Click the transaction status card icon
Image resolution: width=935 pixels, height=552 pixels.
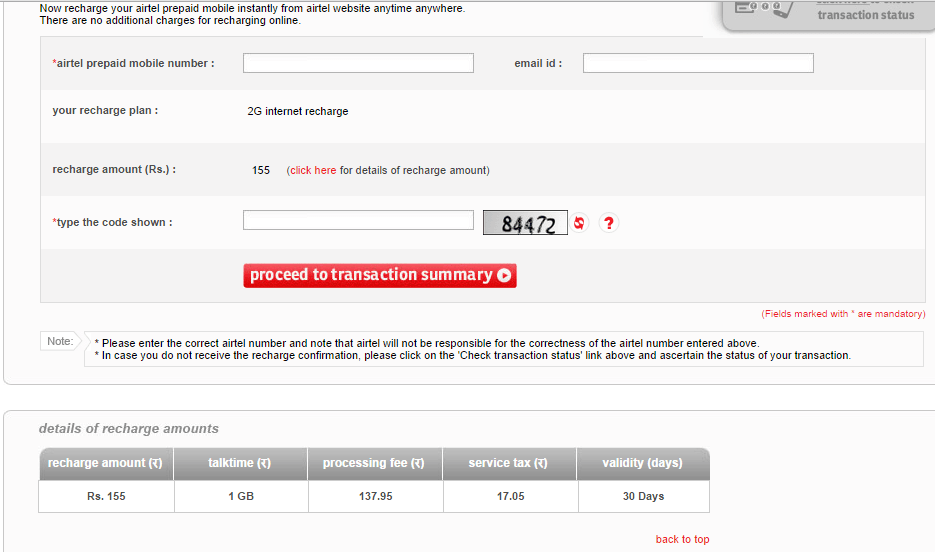coord(764,8)
